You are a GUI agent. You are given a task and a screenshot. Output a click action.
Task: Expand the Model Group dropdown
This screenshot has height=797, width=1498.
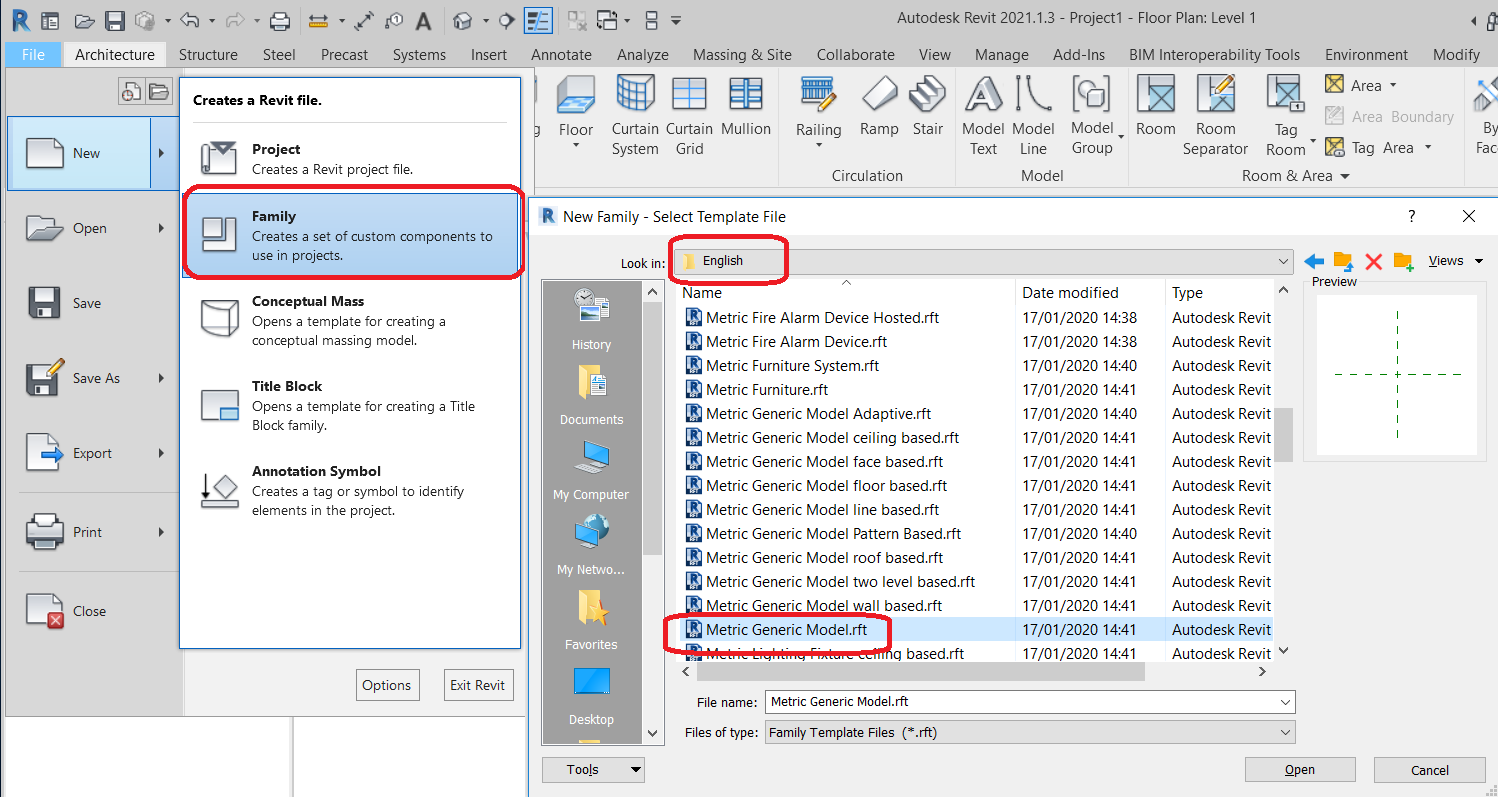click(x=1122, y=137)
